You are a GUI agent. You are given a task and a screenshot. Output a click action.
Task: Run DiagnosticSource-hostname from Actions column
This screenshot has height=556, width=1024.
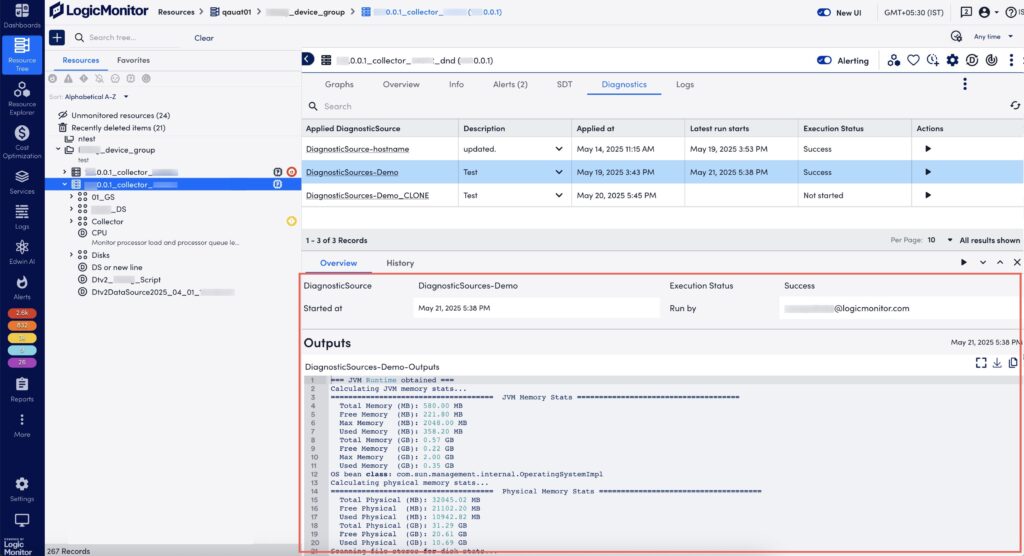[x=928, y=149]
